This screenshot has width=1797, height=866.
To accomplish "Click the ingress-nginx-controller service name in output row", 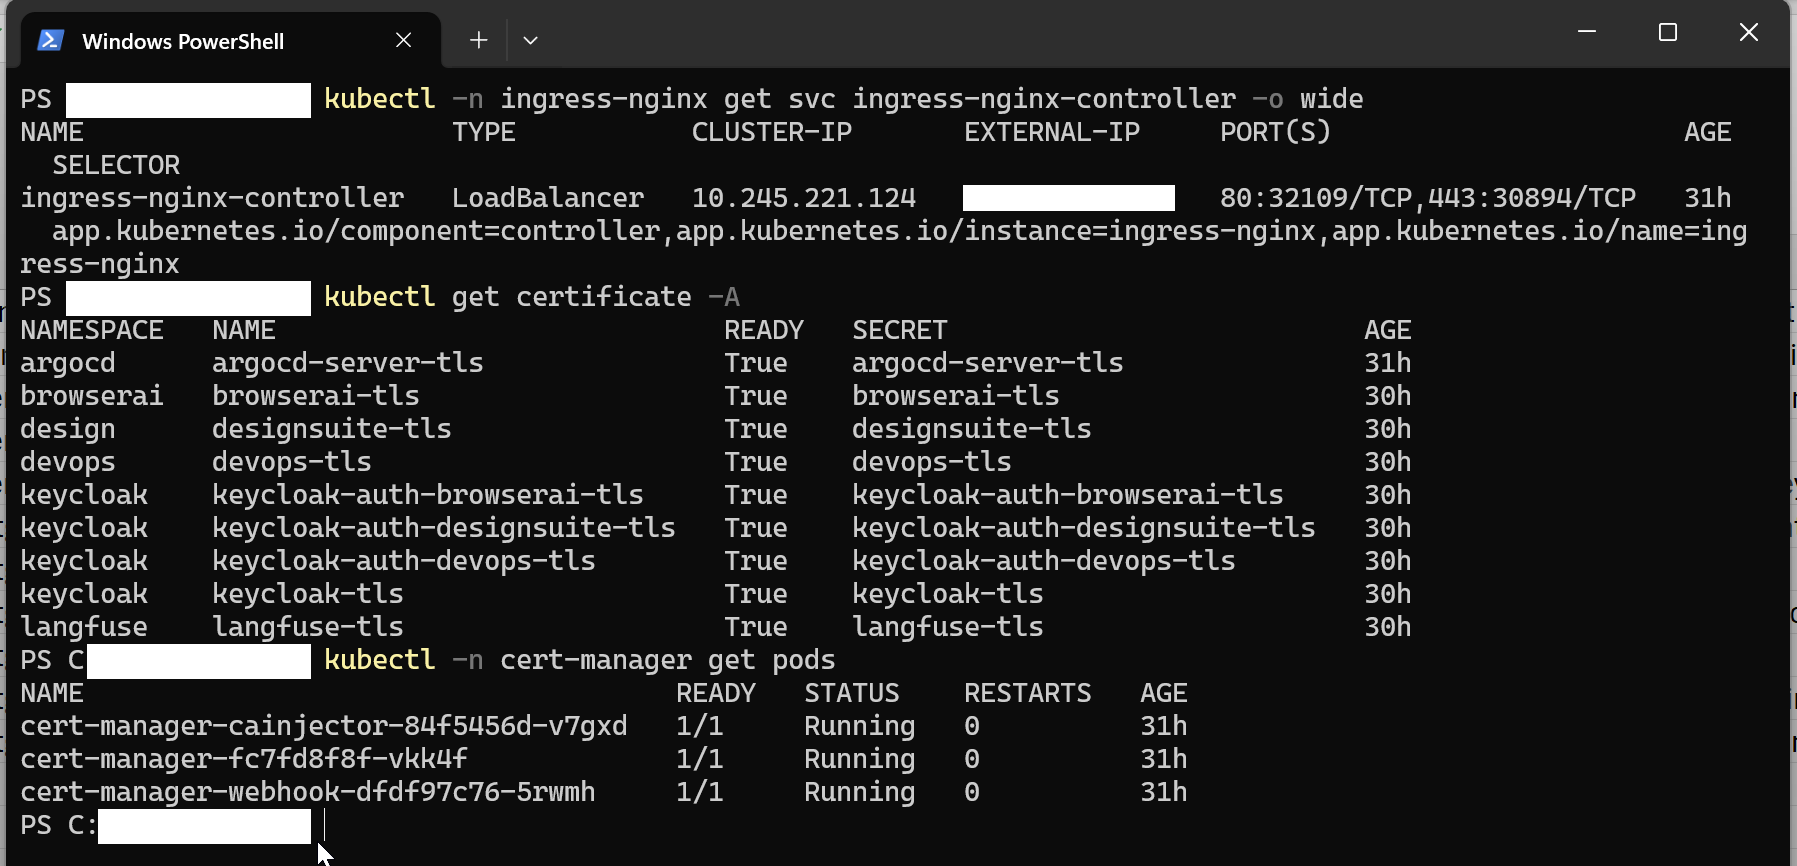I will (x=212, y=198).
